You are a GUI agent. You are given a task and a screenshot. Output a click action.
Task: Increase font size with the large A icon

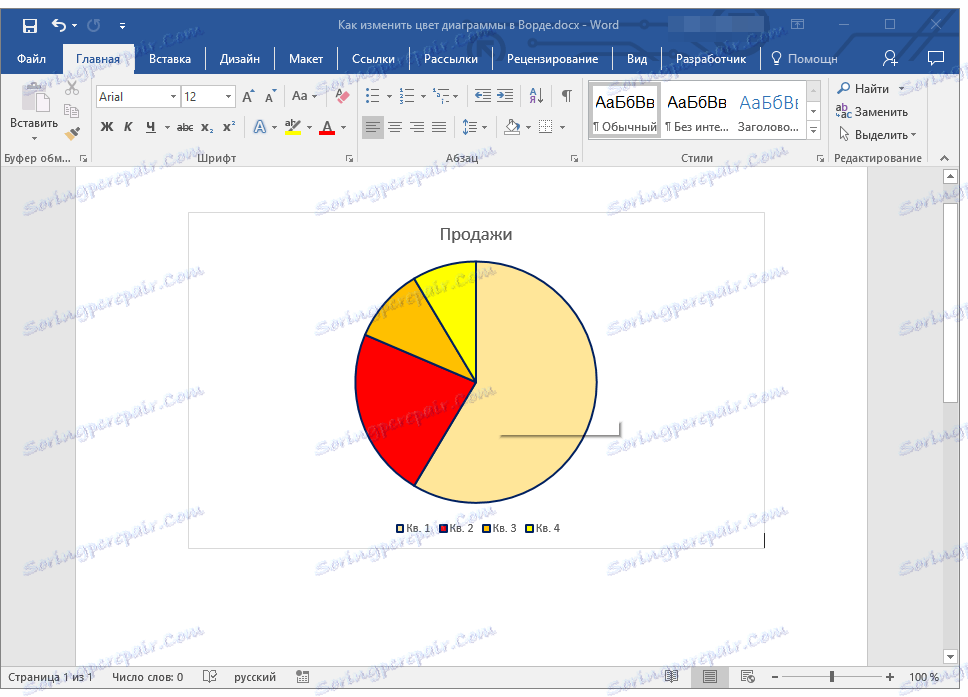coord(248,96)
